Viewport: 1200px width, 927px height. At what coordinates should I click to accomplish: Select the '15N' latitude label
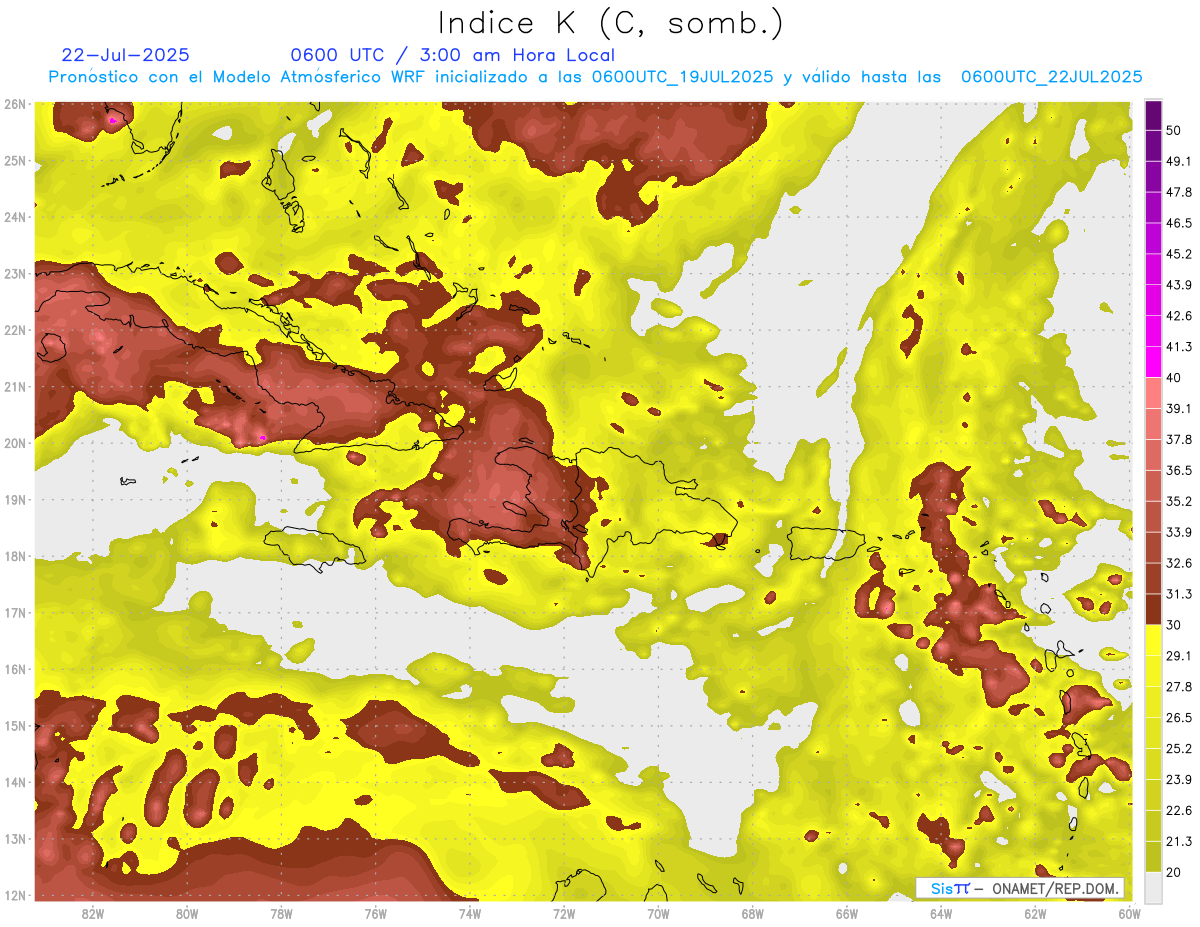click(x=14, y=725)
